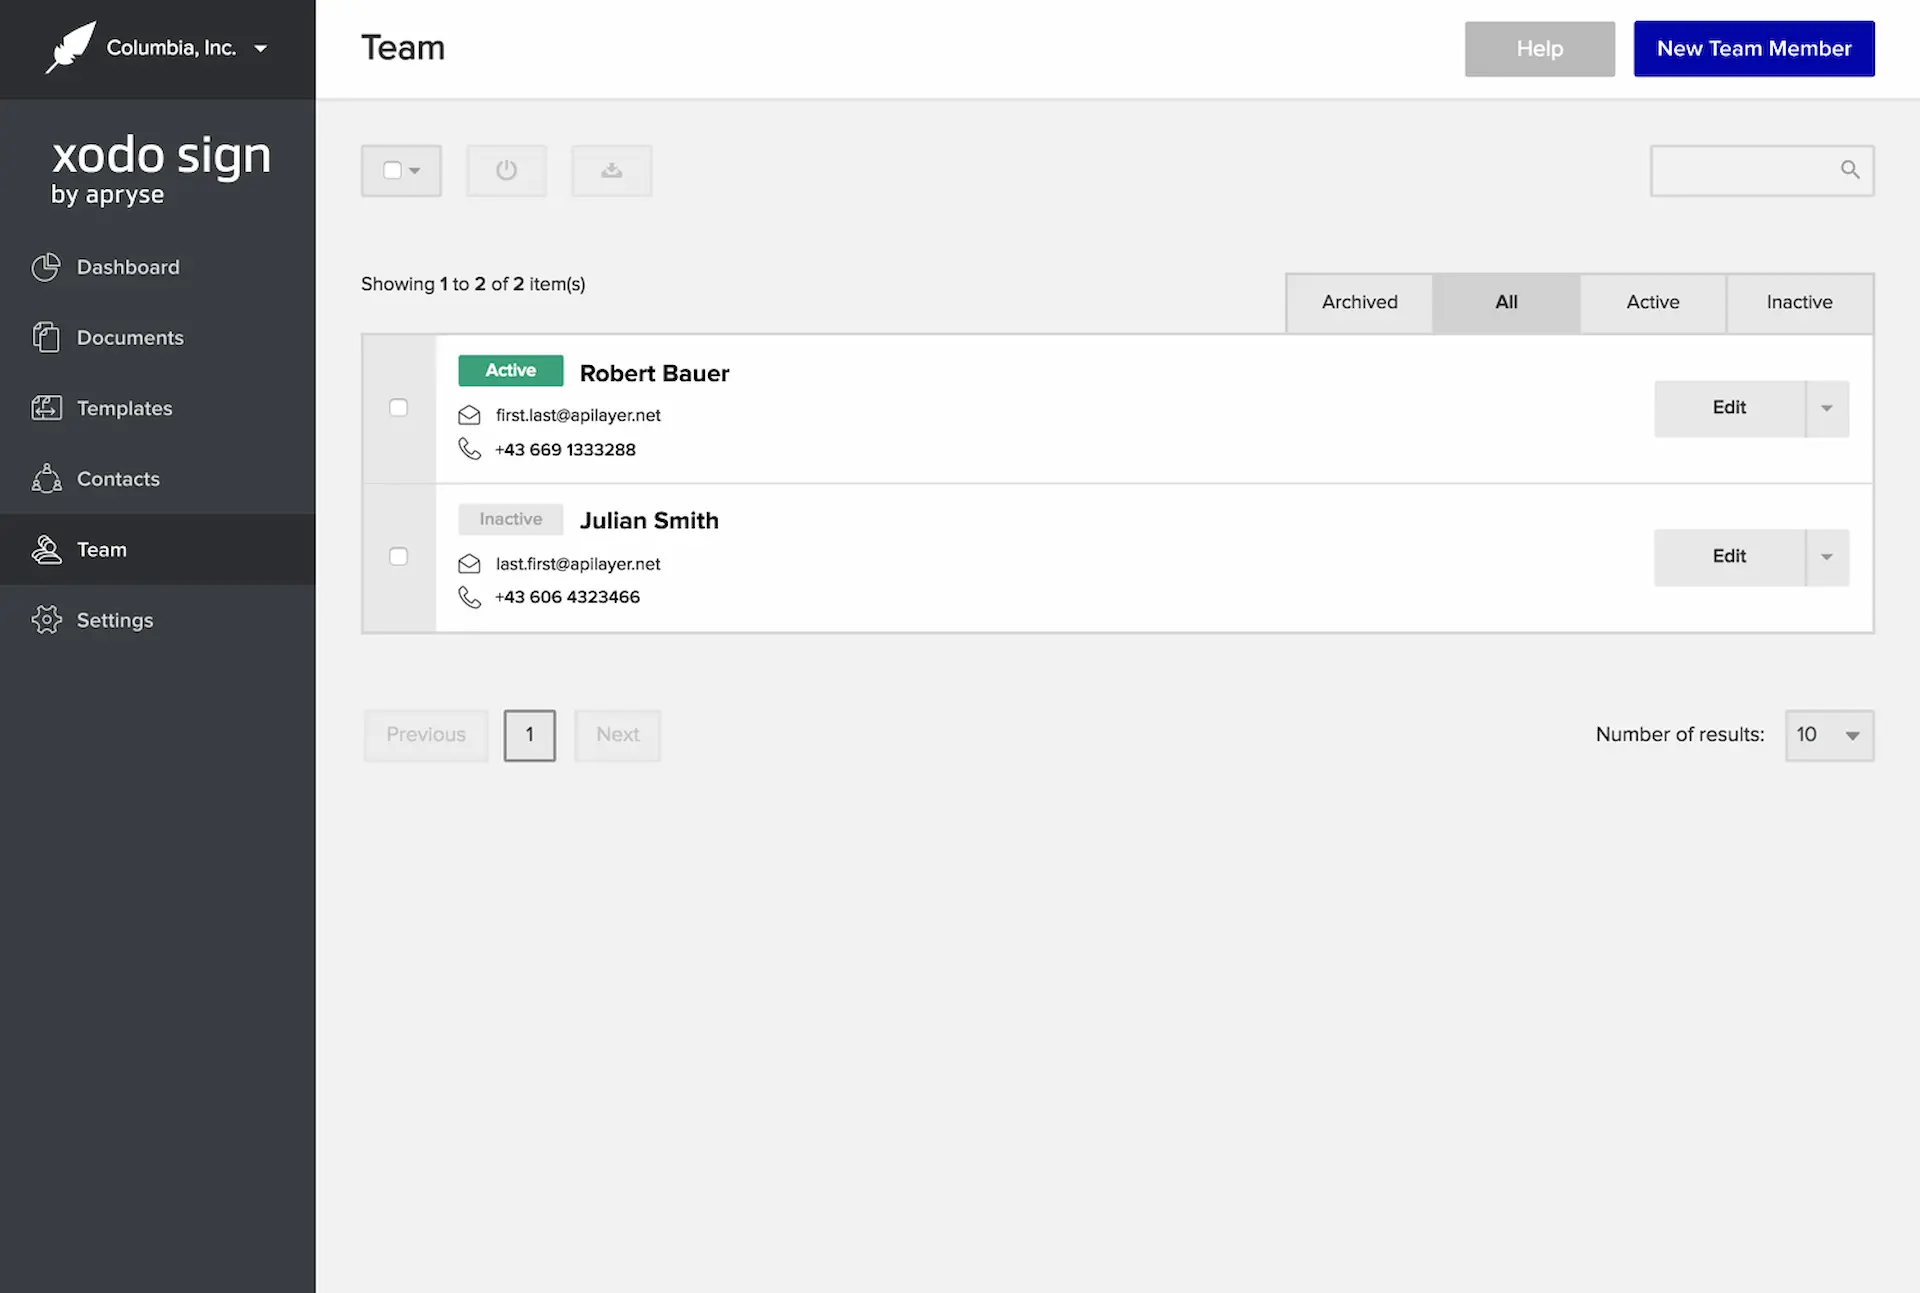The image size is (1920, 1293).
Task: Open the search input field
Action: 1761,170
